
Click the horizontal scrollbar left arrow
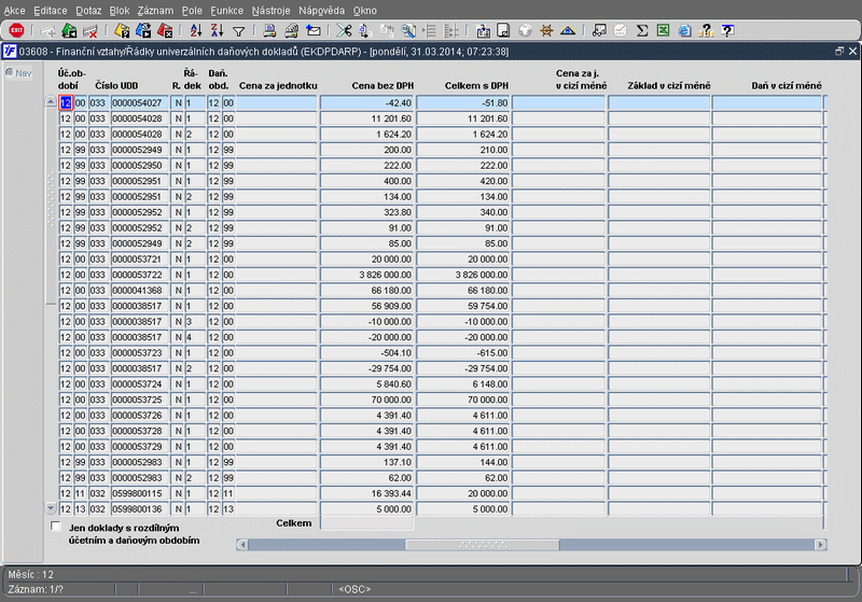coord(242,544)
